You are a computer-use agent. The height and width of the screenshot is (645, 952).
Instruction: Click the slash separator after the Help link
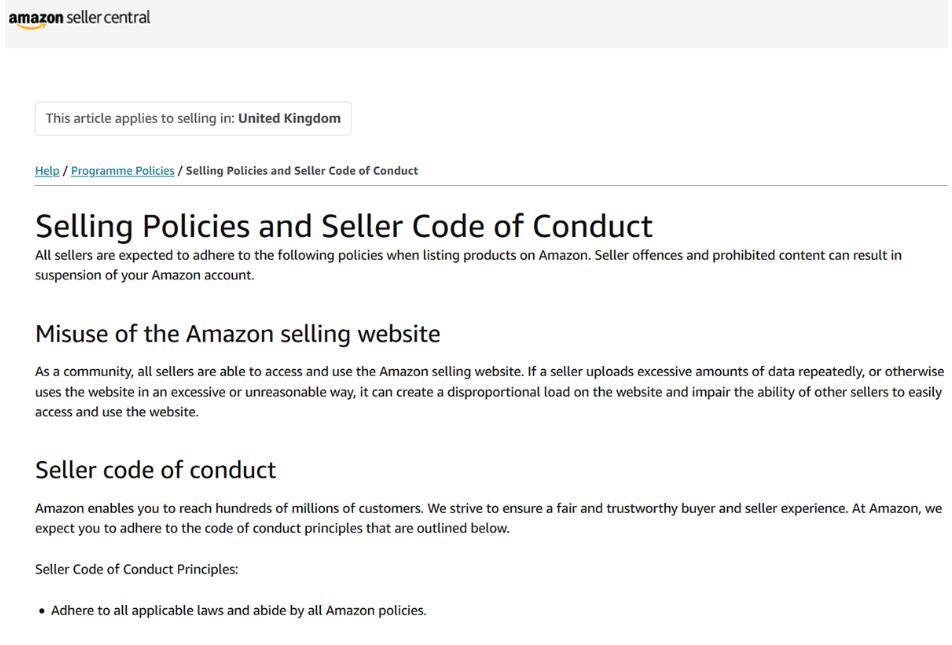tap(65, 171)
